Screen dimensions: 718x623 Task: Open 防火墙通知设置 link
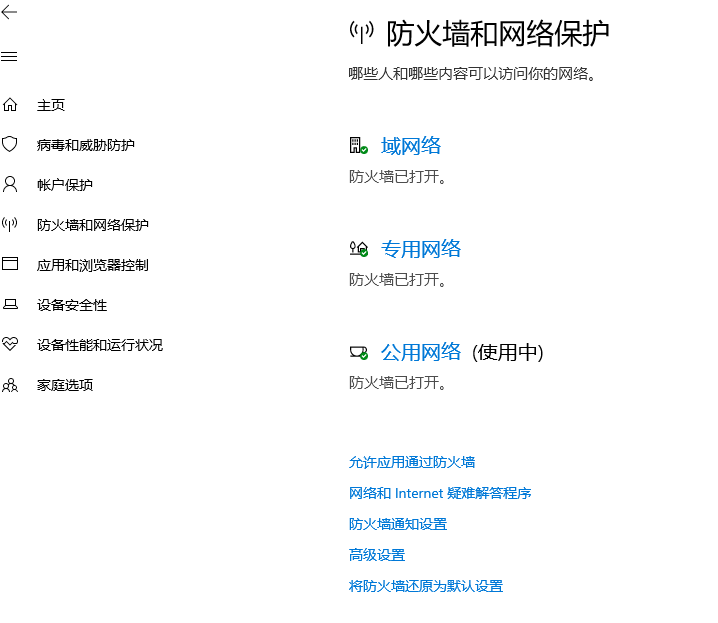click(398, 524)
